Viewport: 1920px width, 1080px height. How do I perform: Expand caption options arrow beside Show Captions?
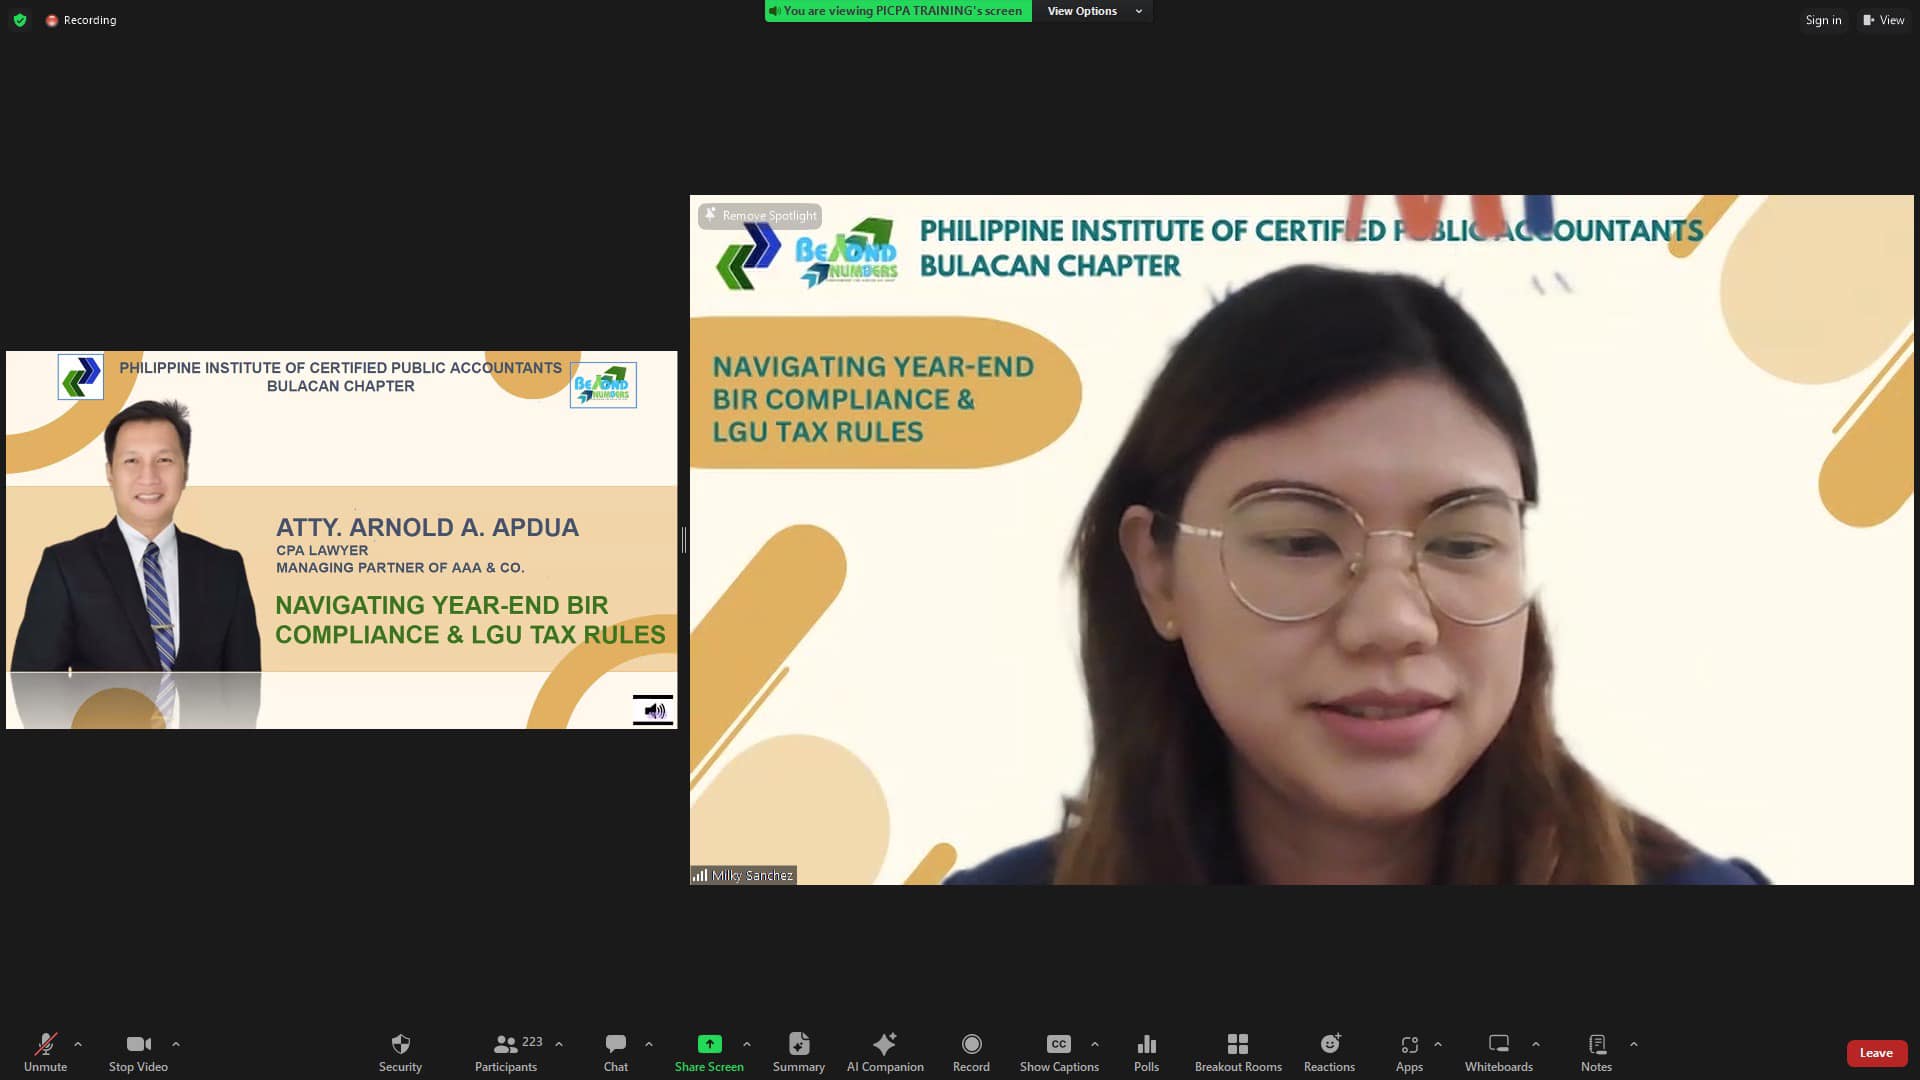(1095, 1044)
